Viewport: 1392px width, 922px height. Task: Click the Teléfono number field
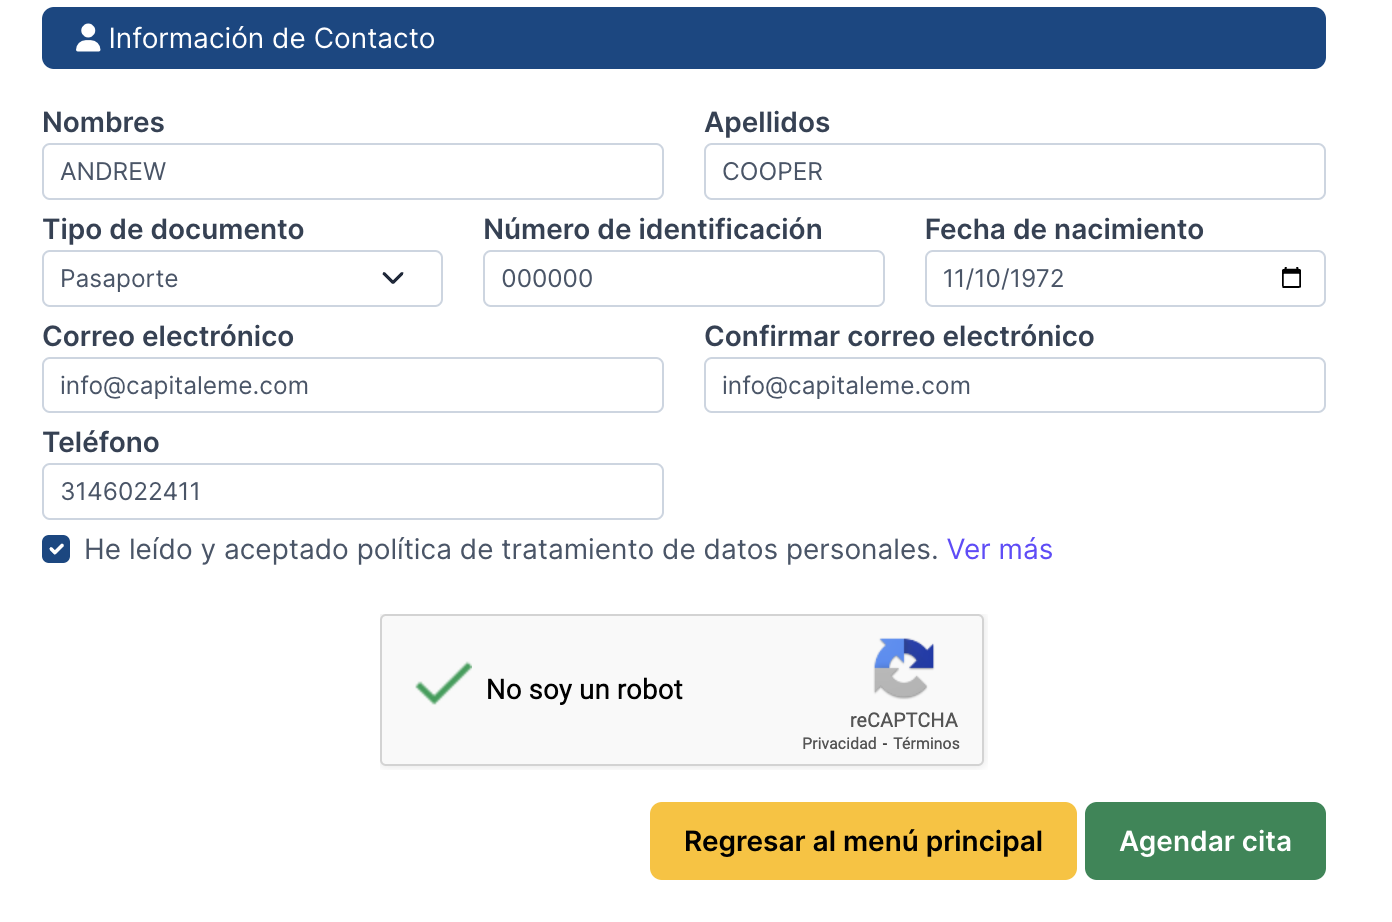coord(352,492)
